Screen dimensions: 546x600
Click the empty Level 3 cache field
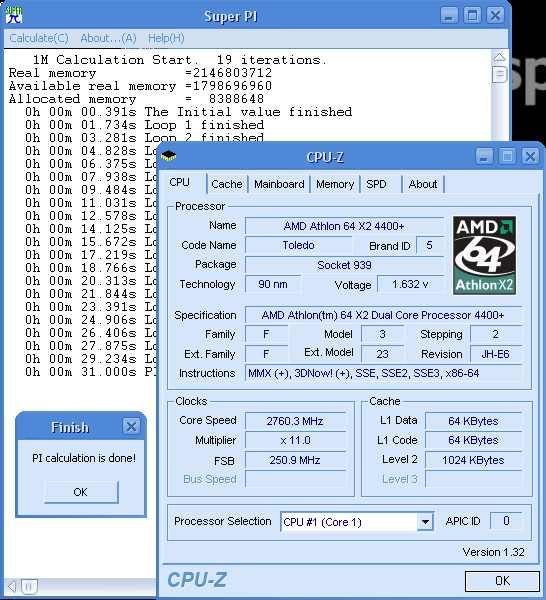[x=473, y=479]
